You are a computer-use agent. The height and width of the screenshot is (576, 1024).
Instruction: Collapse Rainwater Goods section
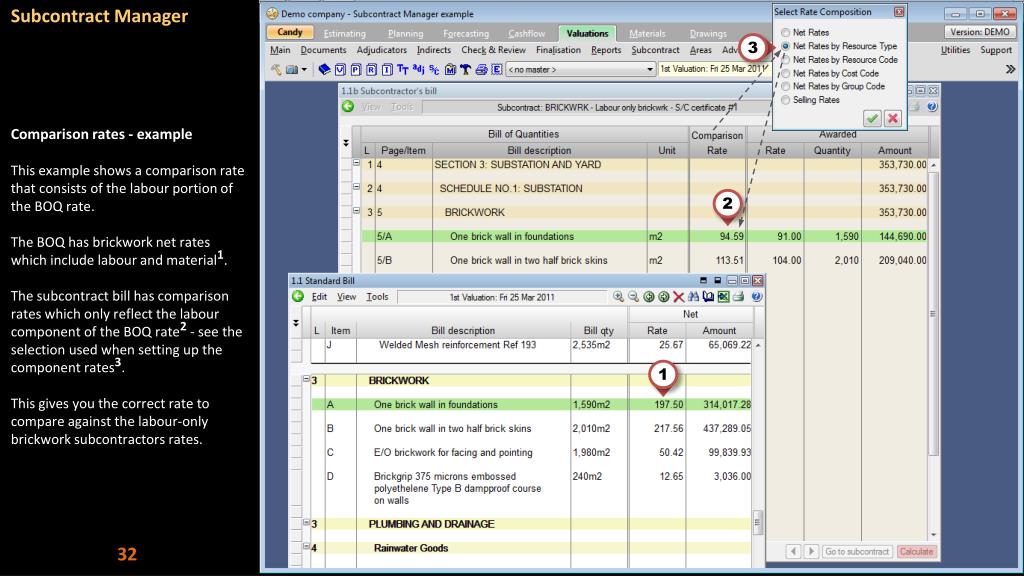tap(306, 546)
